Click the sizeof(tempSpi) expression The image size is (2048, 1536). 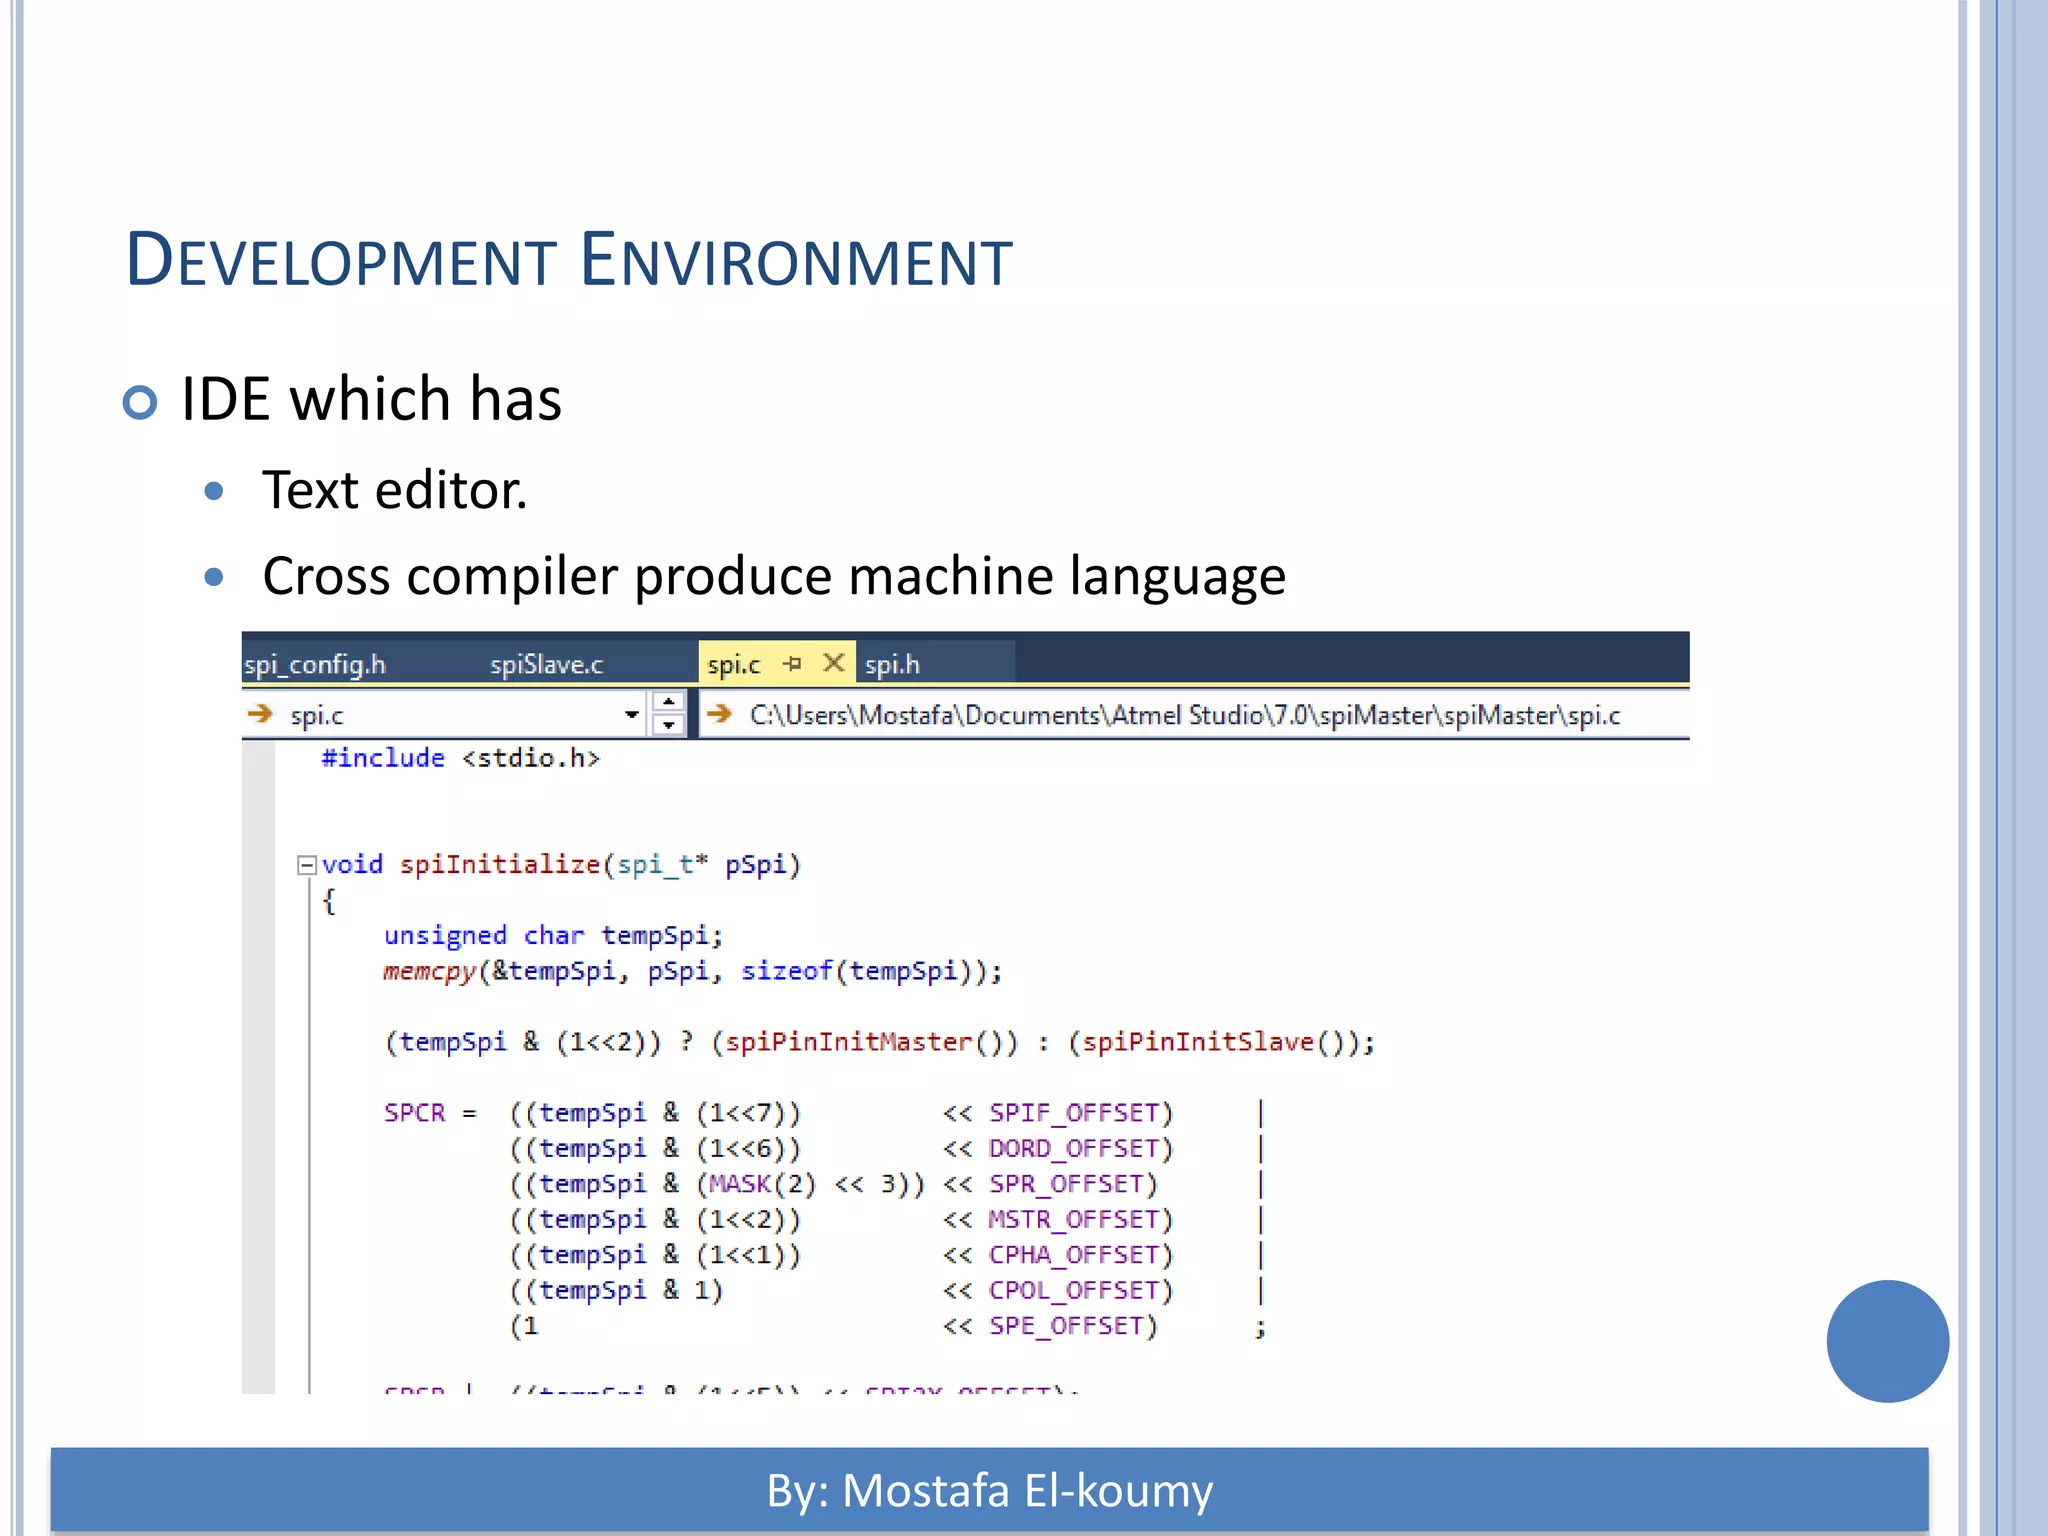(x=857, y=971)
